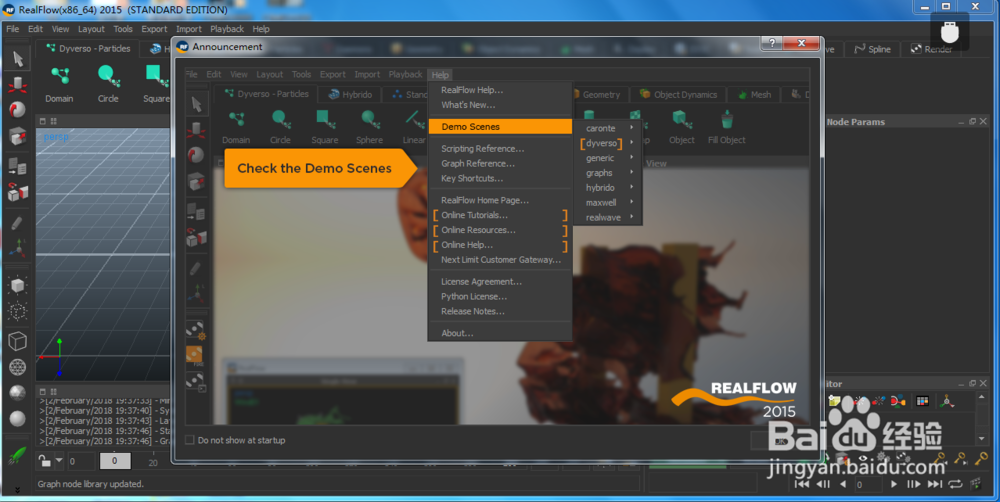Click the timeline start frame field
Image resolution: width=1000 pixels, height=502 pixels.
click(82, 461)
